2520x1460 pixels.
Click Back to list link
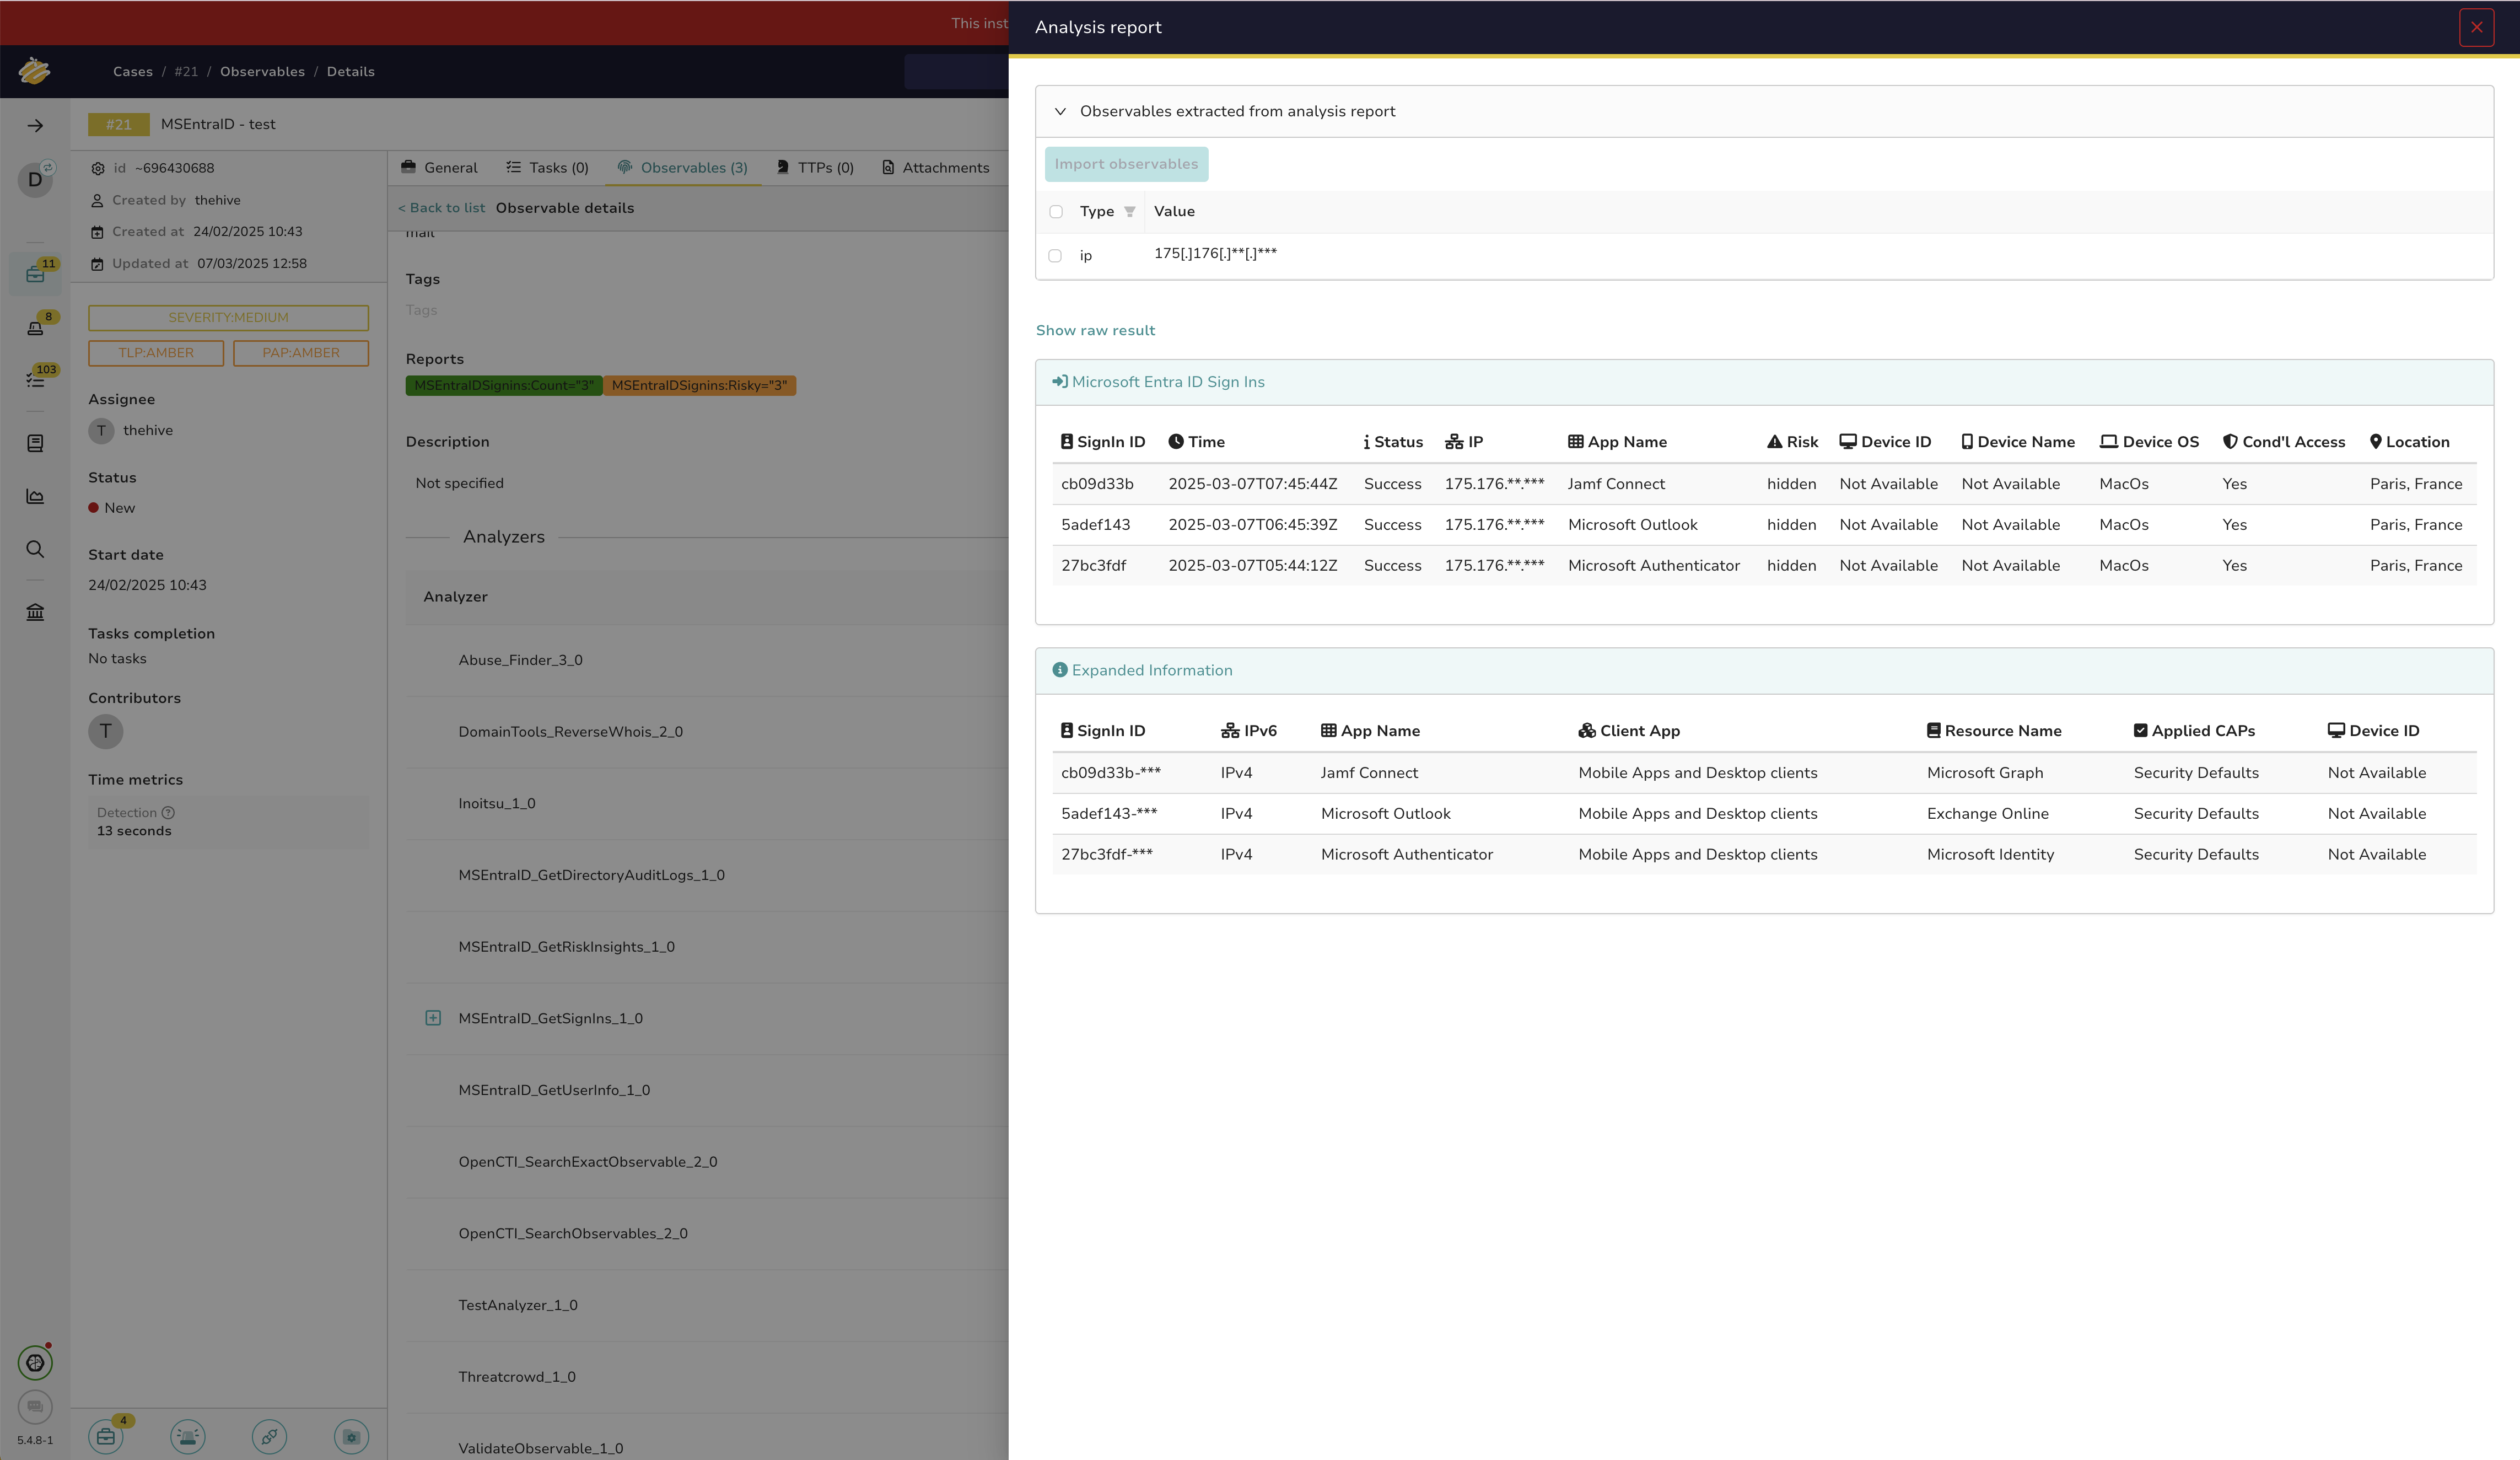(x=442, y=208)
